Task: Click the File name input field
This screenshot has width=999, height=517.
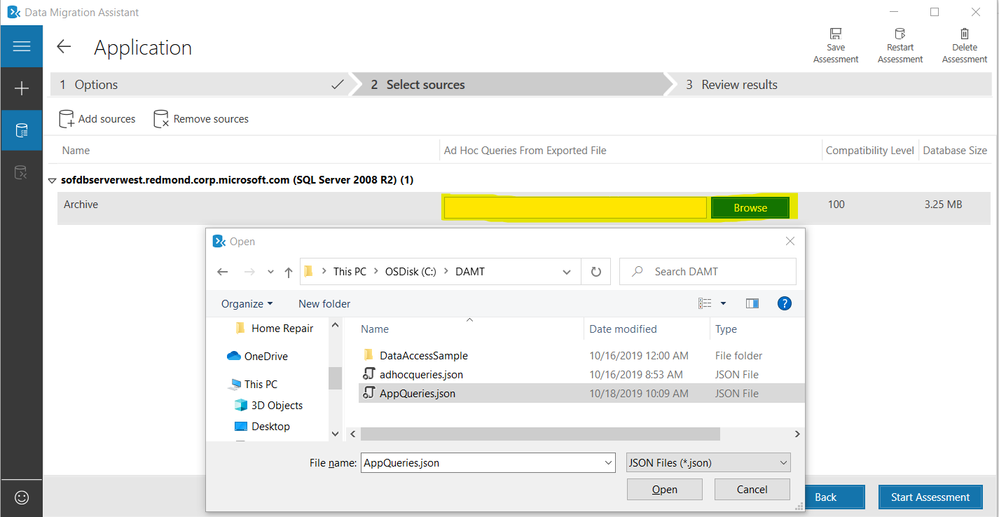Action: (480, 463)
